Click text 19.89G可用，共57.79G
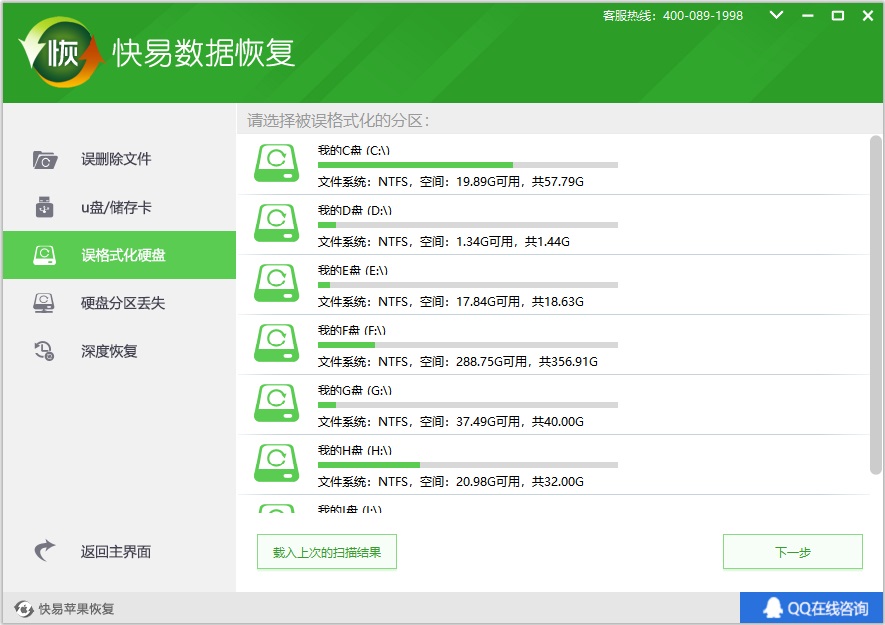Viewport: 885px width, 625px height. click(x=520, y=182)
